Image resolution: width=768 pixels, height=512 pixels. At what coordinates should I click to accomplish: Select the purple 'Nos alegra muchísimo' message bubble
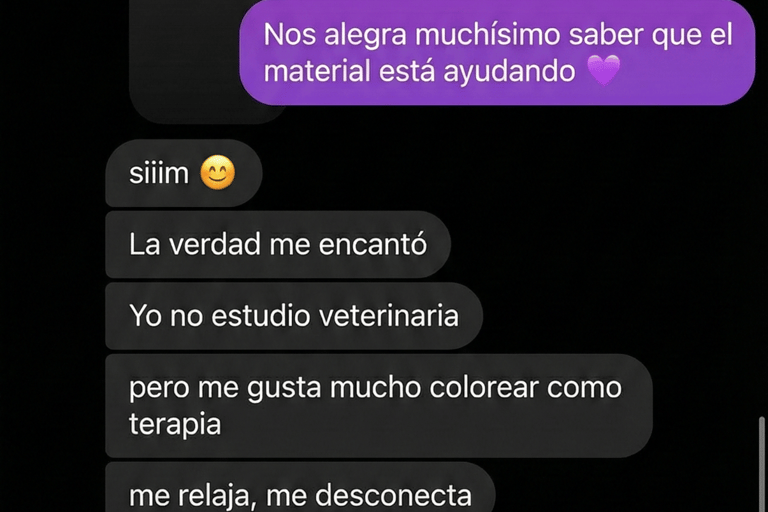tap(497, 52)
